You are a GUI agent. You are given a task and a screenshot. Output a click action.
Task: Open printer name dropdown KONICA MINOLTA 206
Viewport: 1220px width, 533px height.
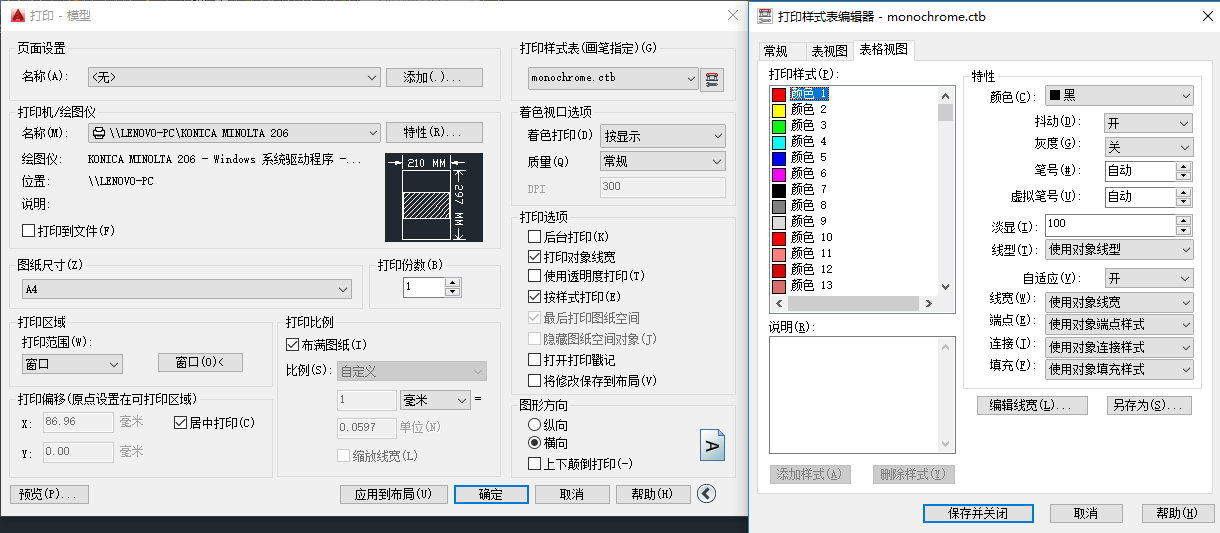tap(234, 133)
